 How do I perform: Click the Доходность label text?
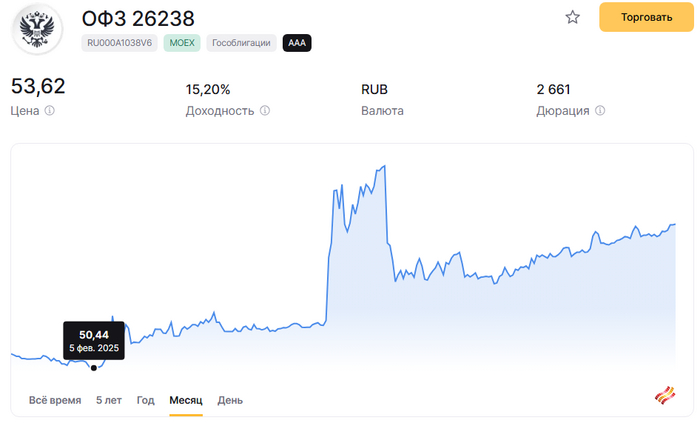(220, 111)
